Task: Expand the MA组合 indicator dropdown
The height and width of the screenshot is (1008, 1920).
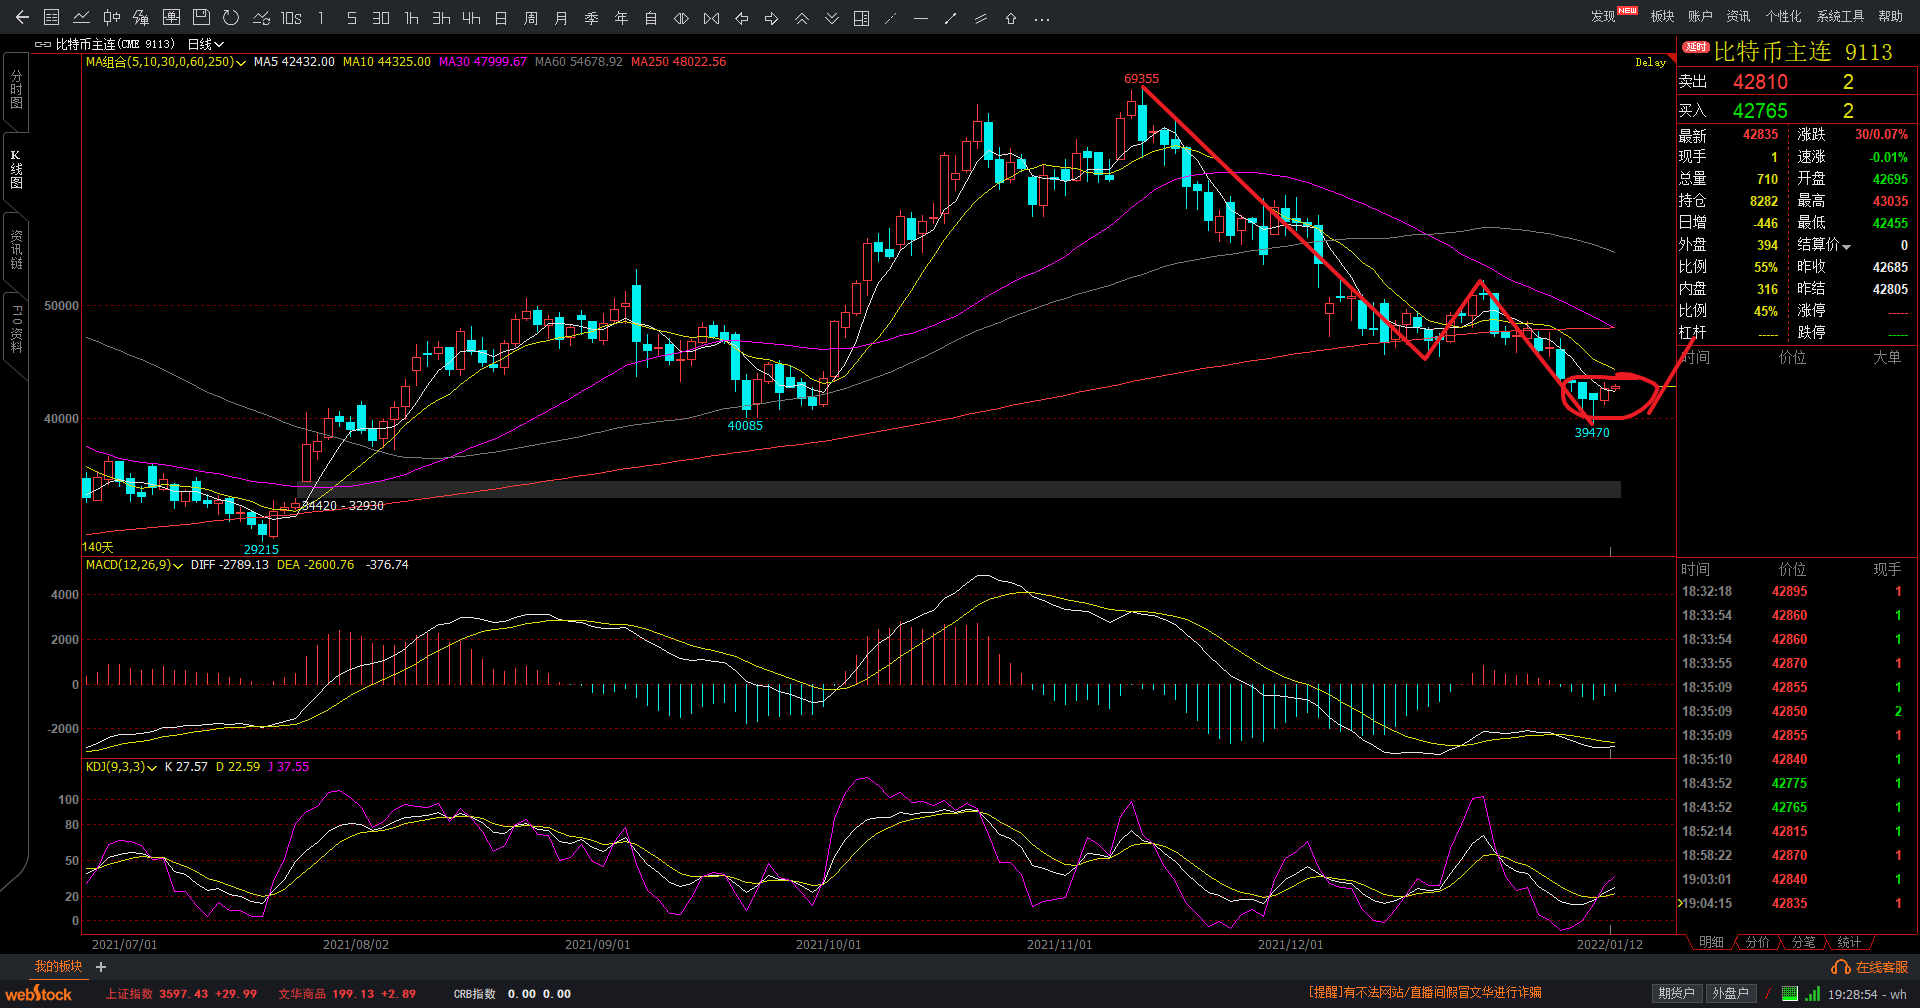Action: coord(240,62)
